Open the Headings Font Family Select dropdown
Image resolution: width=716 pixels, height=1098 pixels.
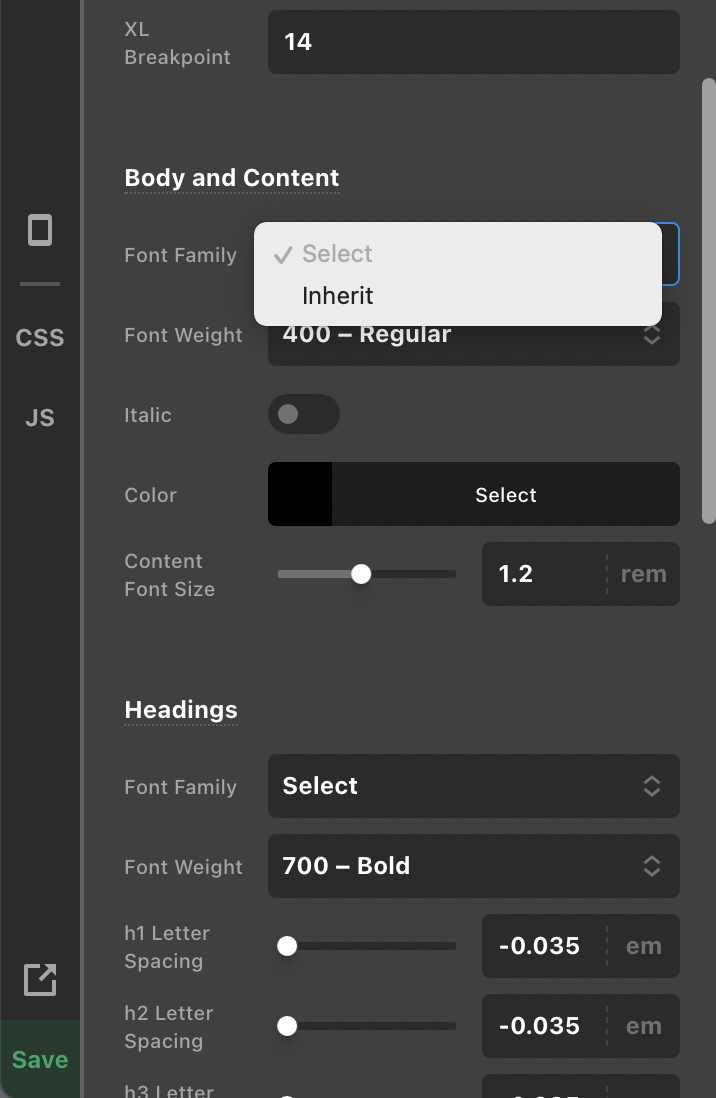(474, 786)
